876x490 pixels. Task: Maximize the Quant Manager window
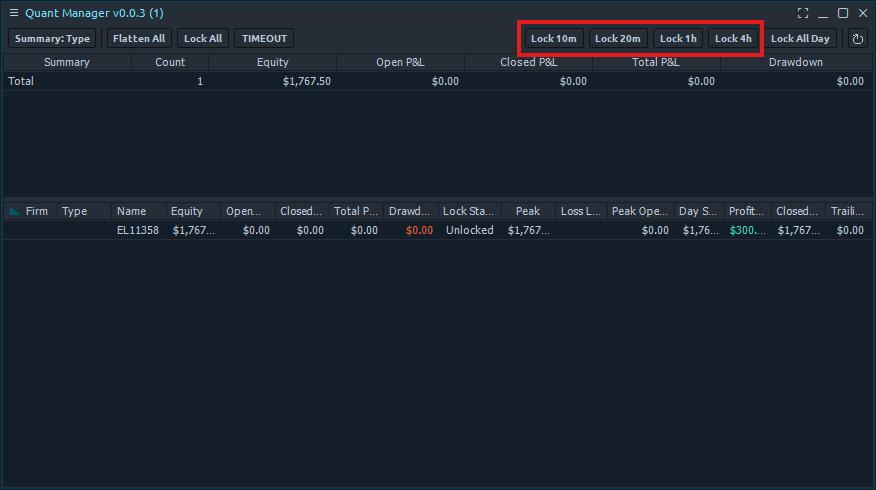click(843, 13)
